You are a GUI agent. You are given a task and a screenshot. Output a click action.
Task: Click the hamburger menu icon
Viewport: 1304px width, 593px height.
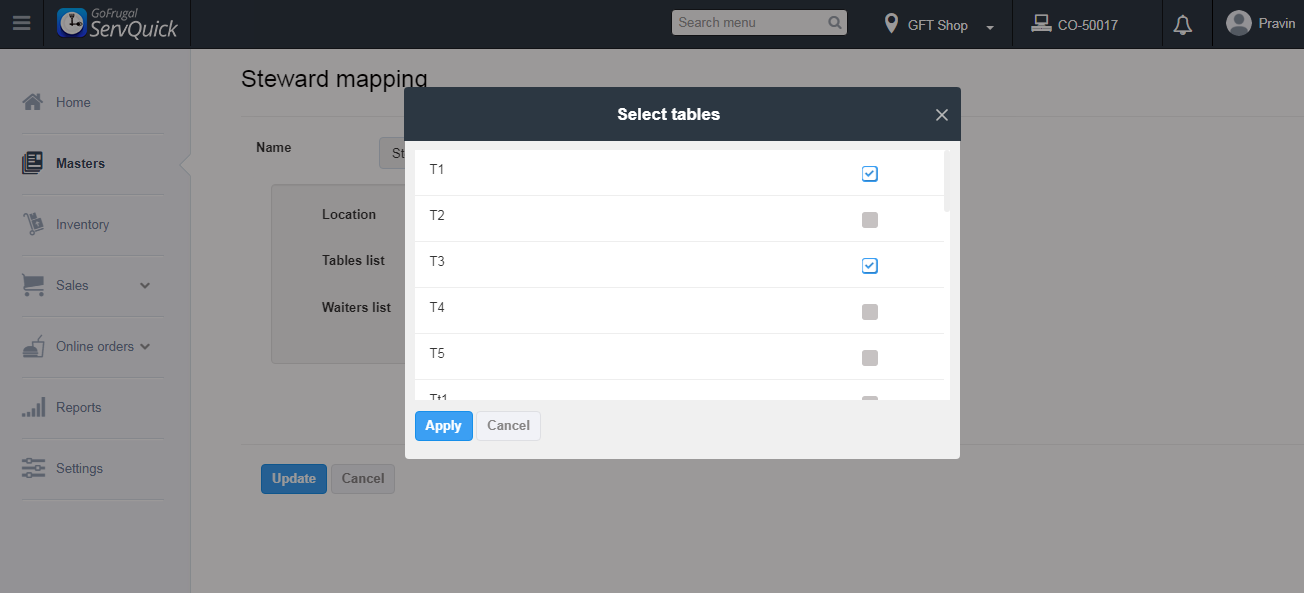pos(21,24)
